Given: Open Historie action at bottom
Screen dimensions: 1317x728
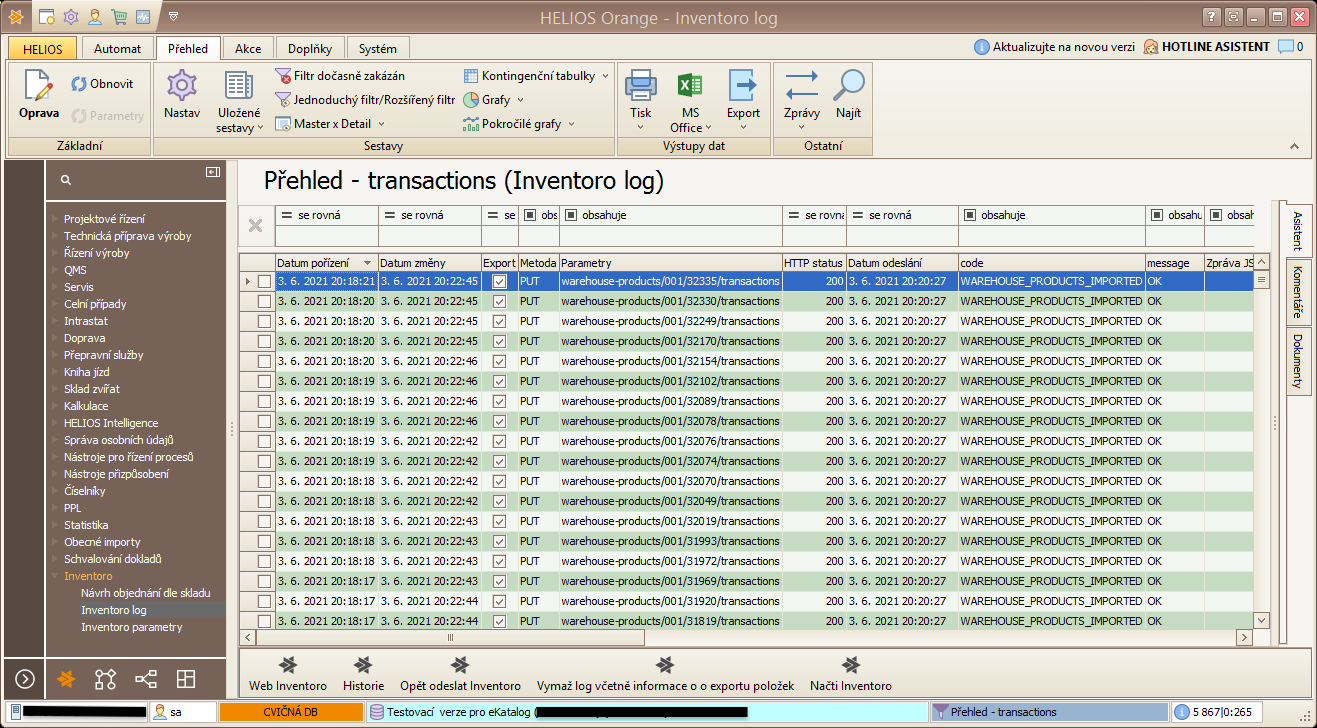Looking at the screenshot, I should pos(363,665).
